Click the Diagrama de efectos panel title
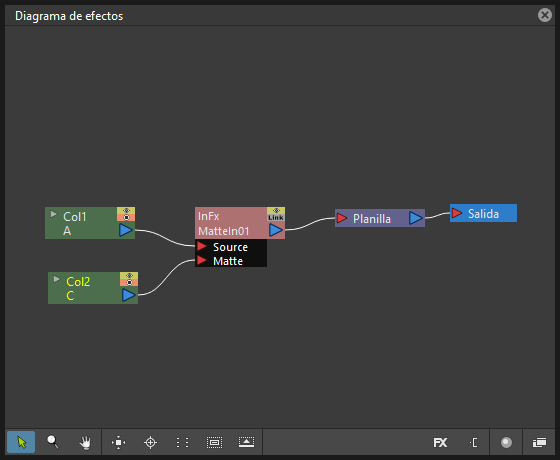Image resolution: width=560 pixels, height=460 pixels. point(69,16)
